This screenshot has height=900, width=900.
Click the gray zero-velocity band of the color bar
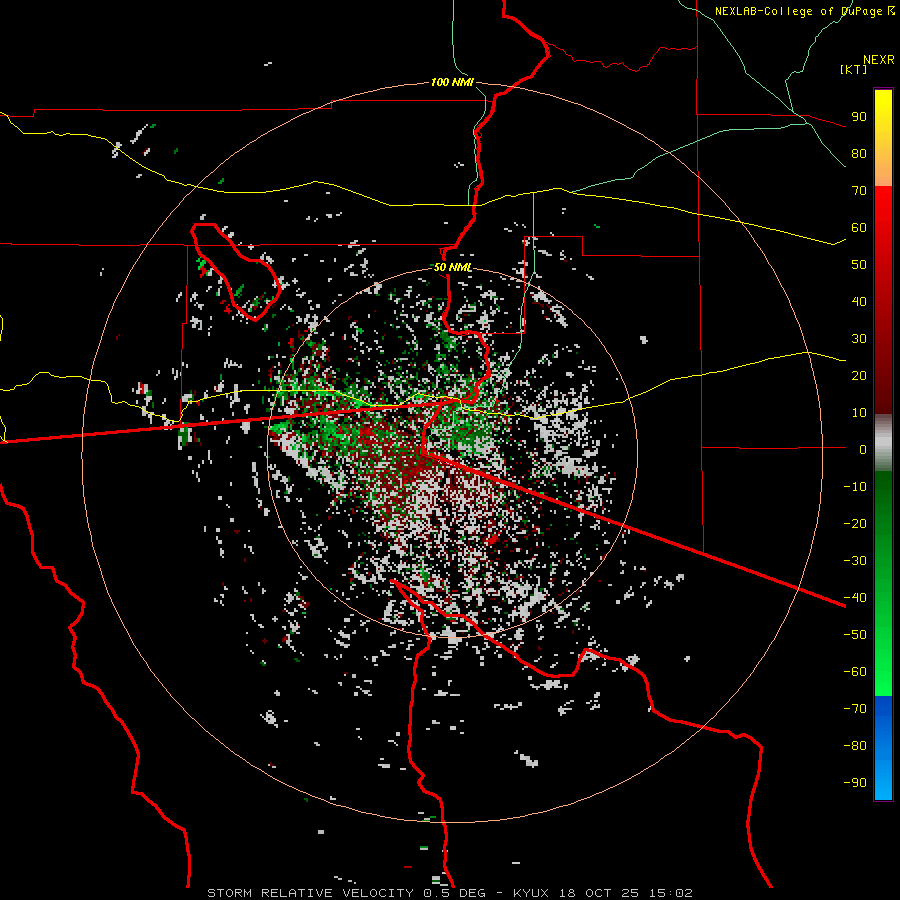point(883,443)
